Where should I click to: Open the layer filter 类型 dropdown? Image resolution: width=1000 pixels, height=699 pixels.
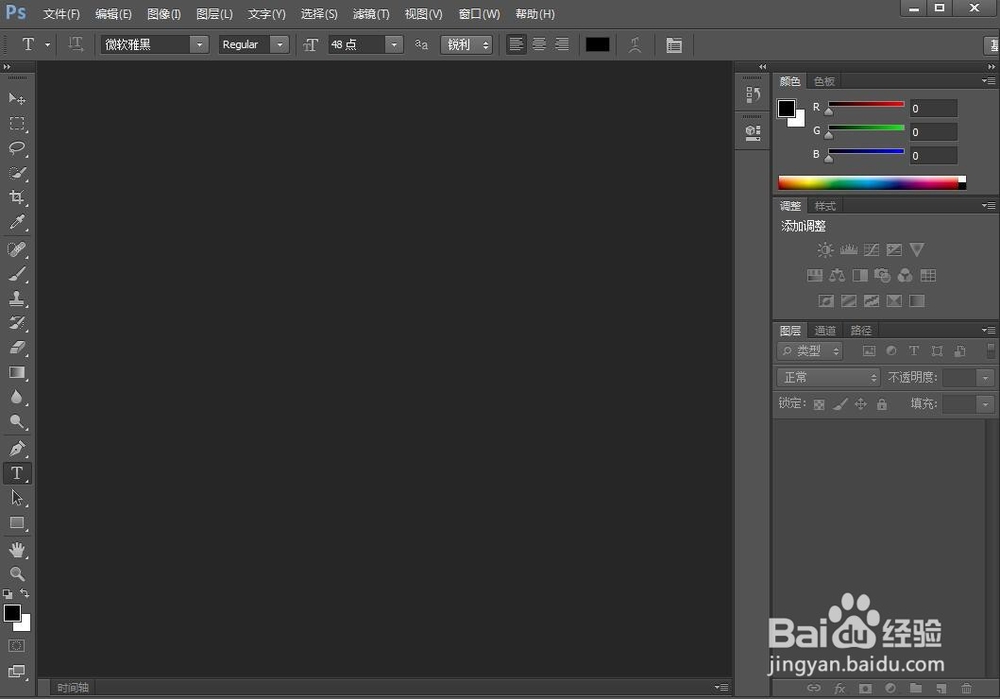click(x=810, y=351)
